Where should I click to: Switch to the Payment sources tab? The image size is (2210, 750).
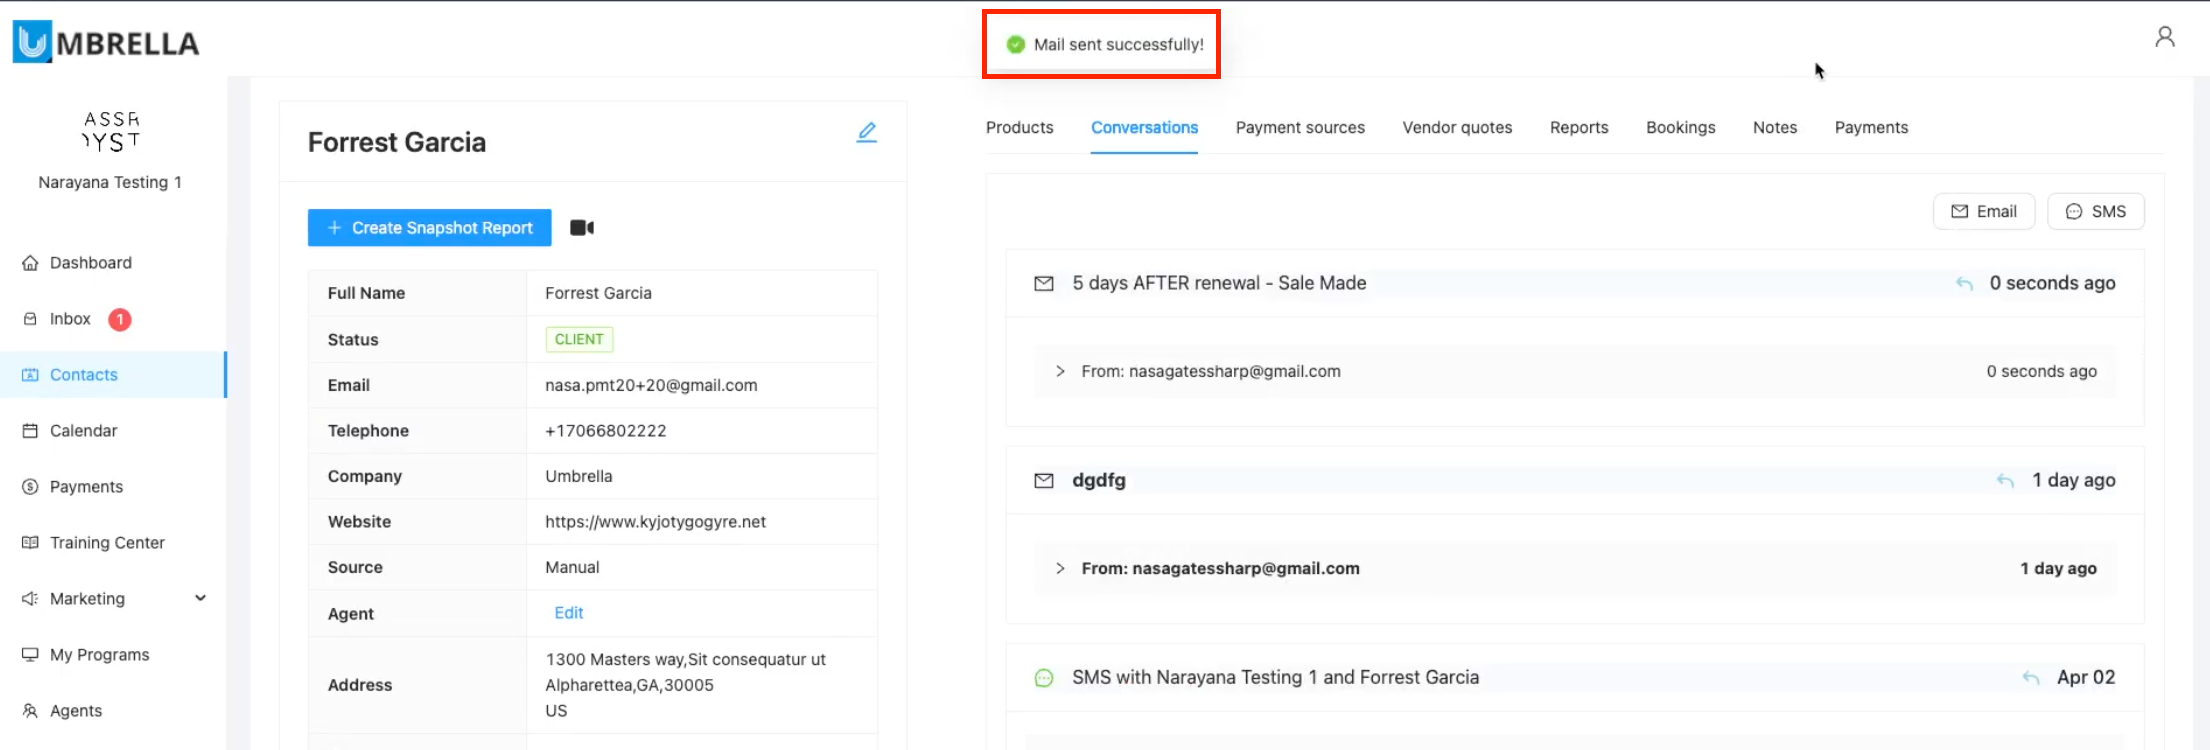[x=1300, y=128]
